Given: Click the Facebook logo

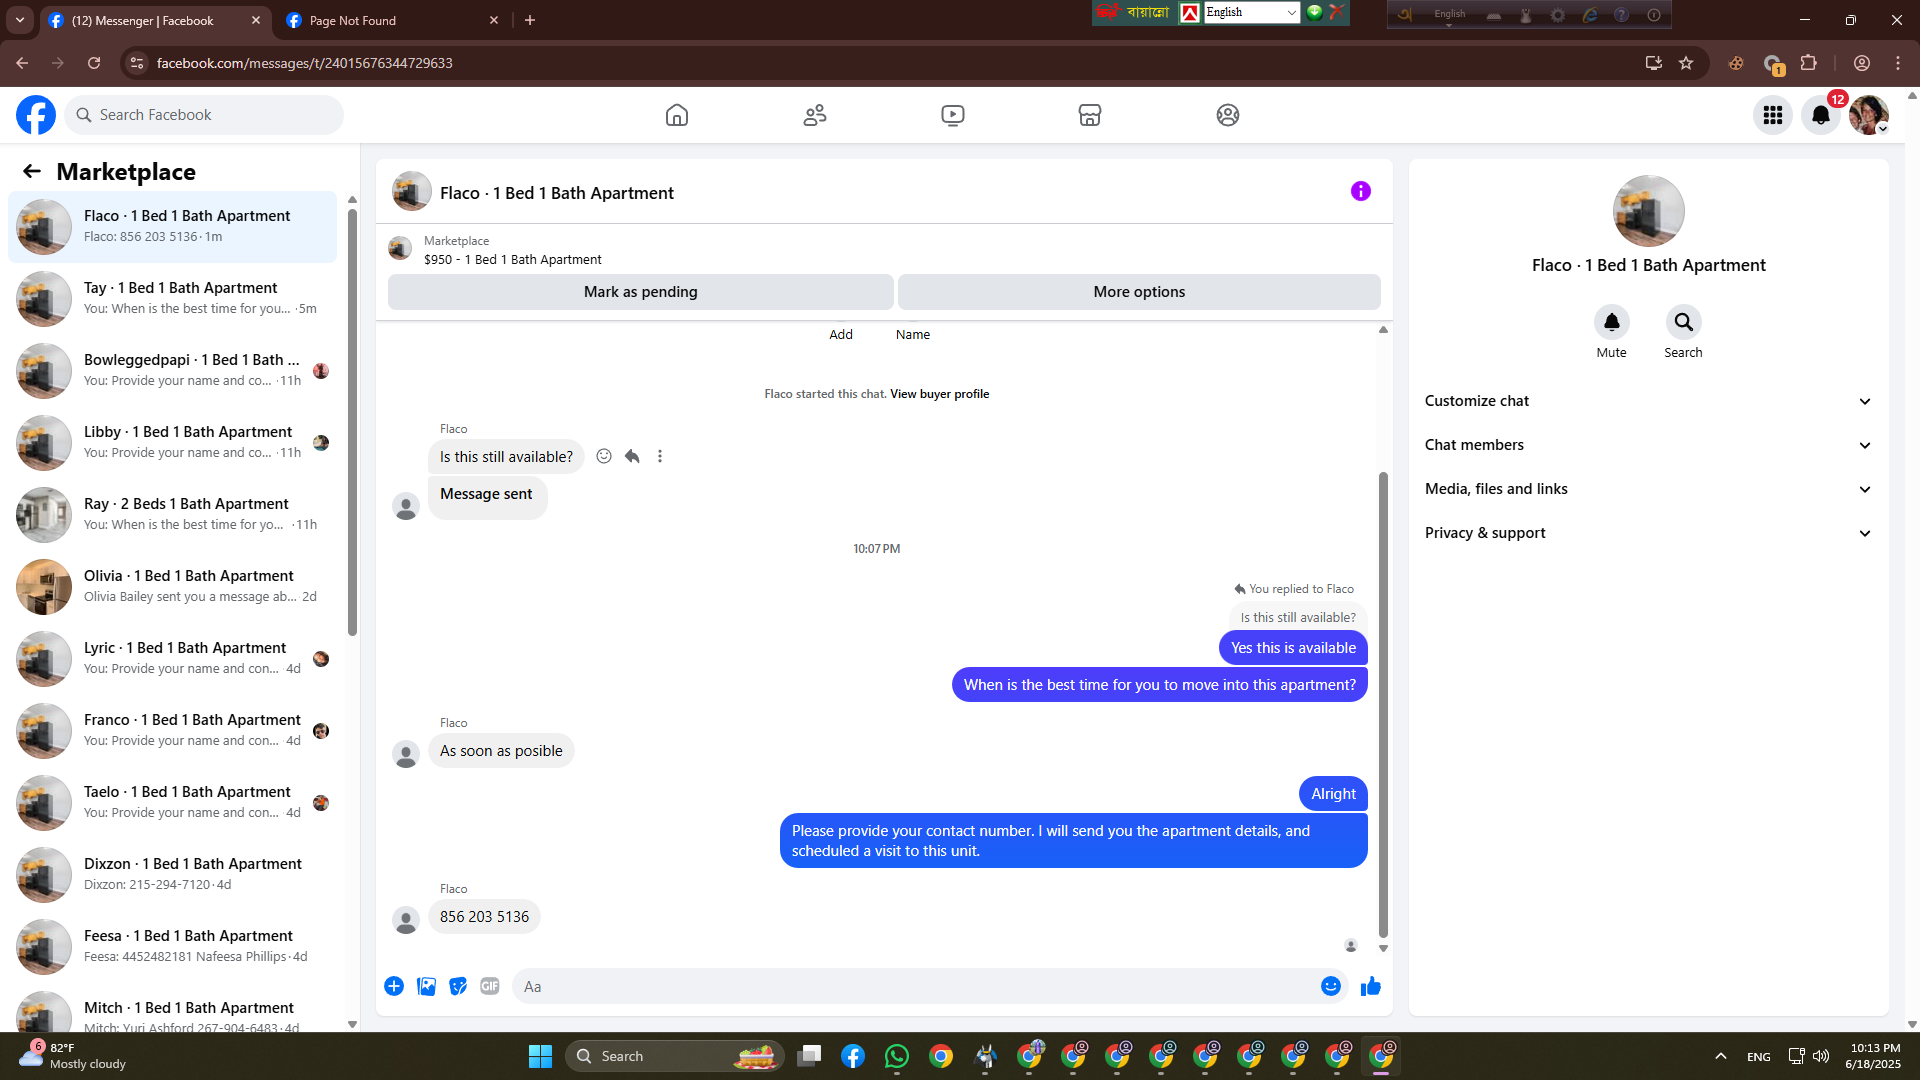Looking at the screenshot, I should pos(36,115).
